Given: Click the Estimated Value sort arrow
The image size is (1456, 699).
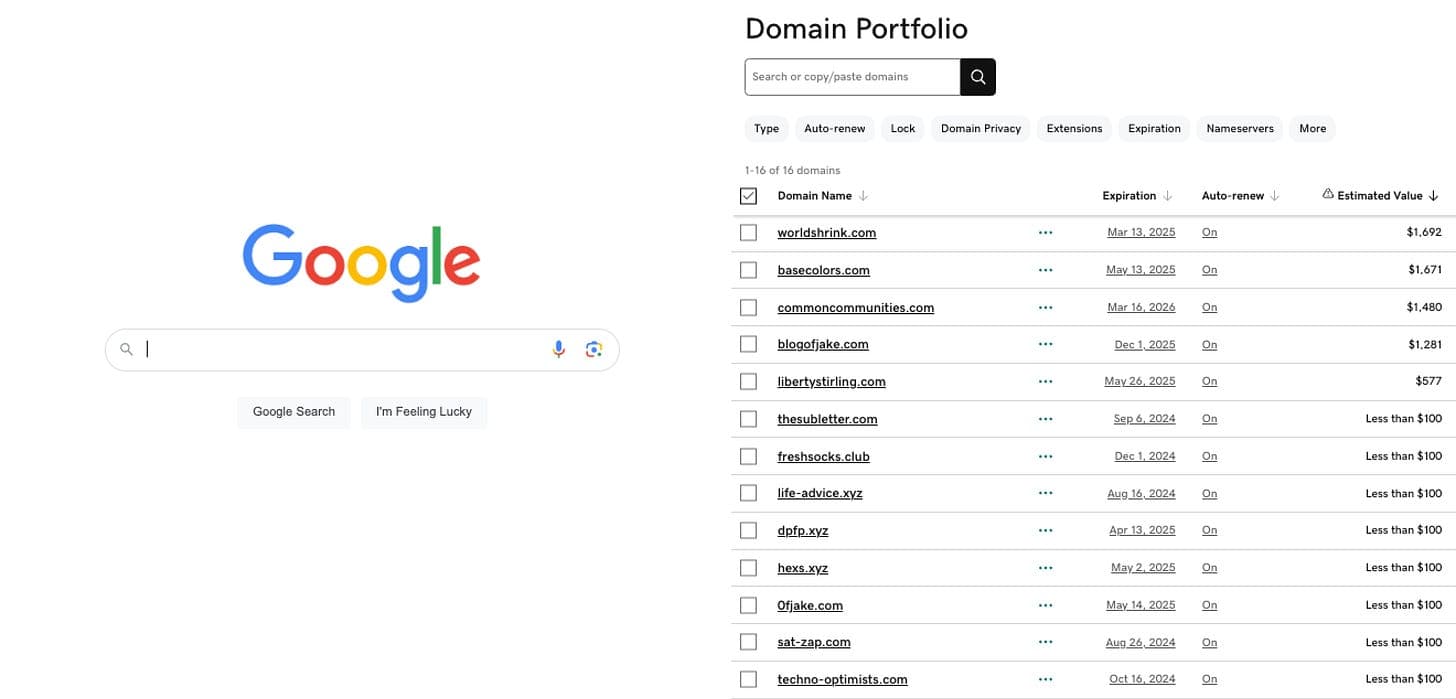Looking at the screenshot, I should coord(1433,196).
